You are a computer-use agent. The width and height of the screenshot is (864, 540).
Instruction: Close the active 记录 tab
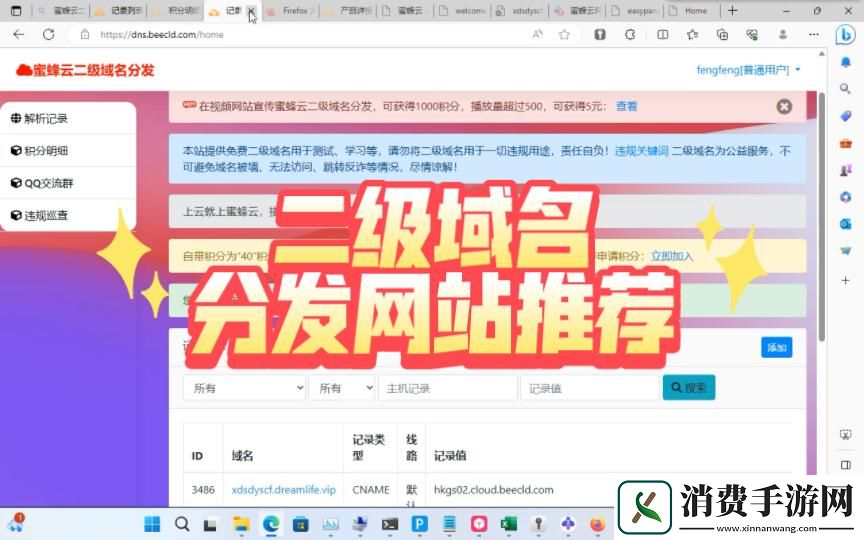point(251,10)
